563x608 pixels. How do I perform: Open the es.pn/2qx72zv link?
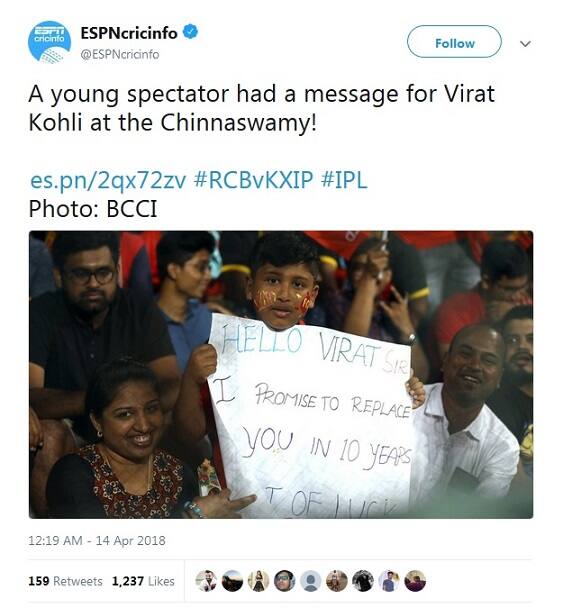coord(108,181)
